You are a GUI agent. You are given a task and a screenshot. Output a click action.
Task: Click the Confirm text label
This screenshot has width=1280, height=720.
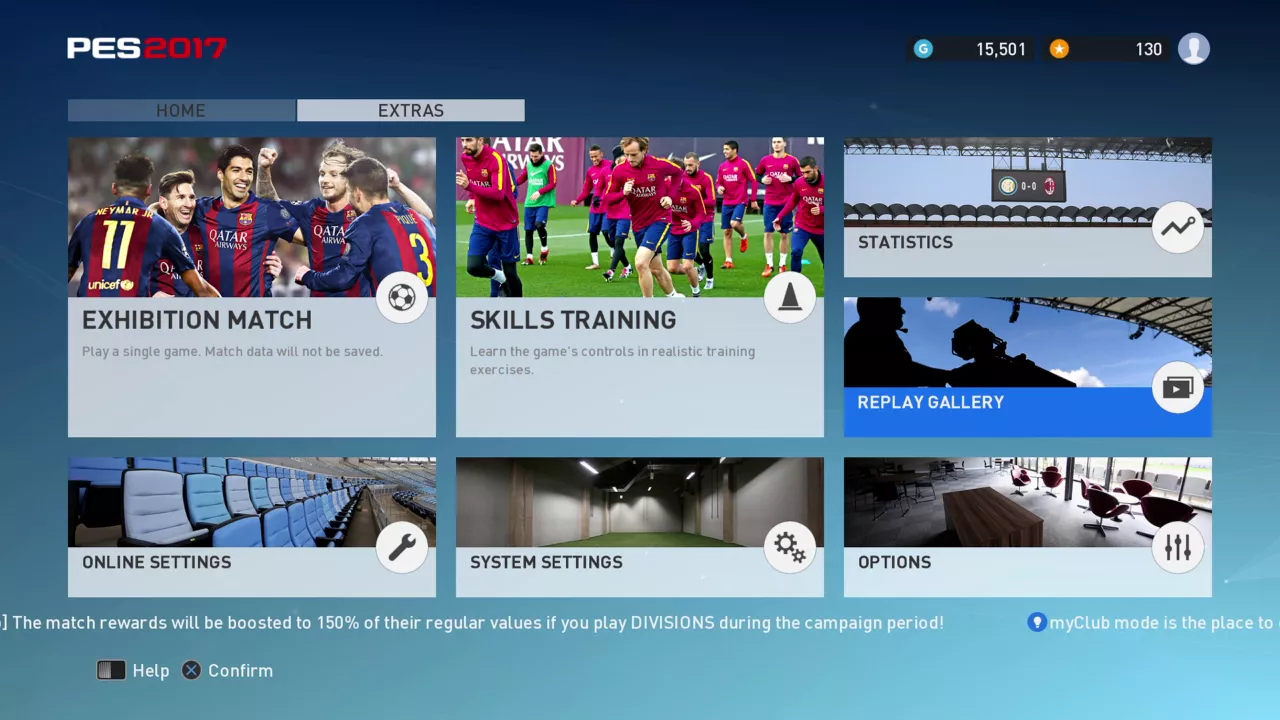click(240, 671)
